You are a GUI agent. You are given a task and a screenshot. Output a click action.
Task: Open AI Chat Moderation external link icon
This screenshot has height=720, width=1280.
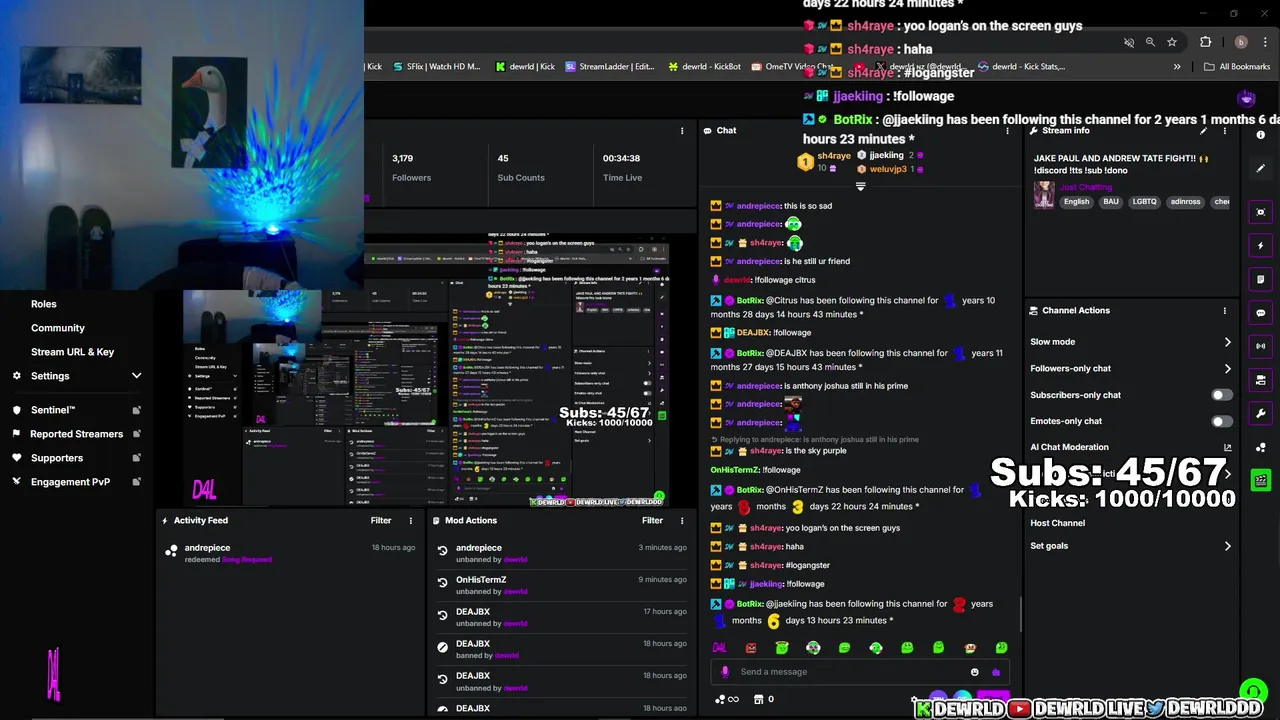[x=1228, y=447]
